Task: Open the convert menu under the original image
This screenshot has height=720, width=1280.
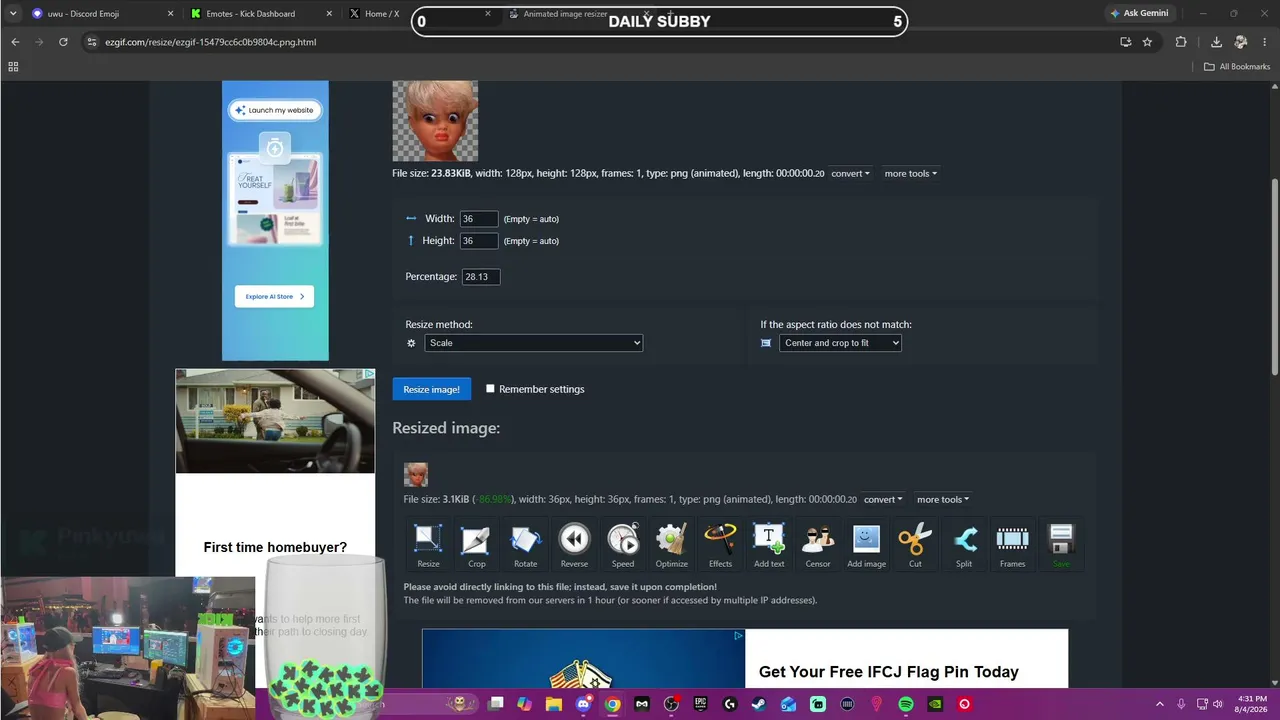Action: (850, 173)
